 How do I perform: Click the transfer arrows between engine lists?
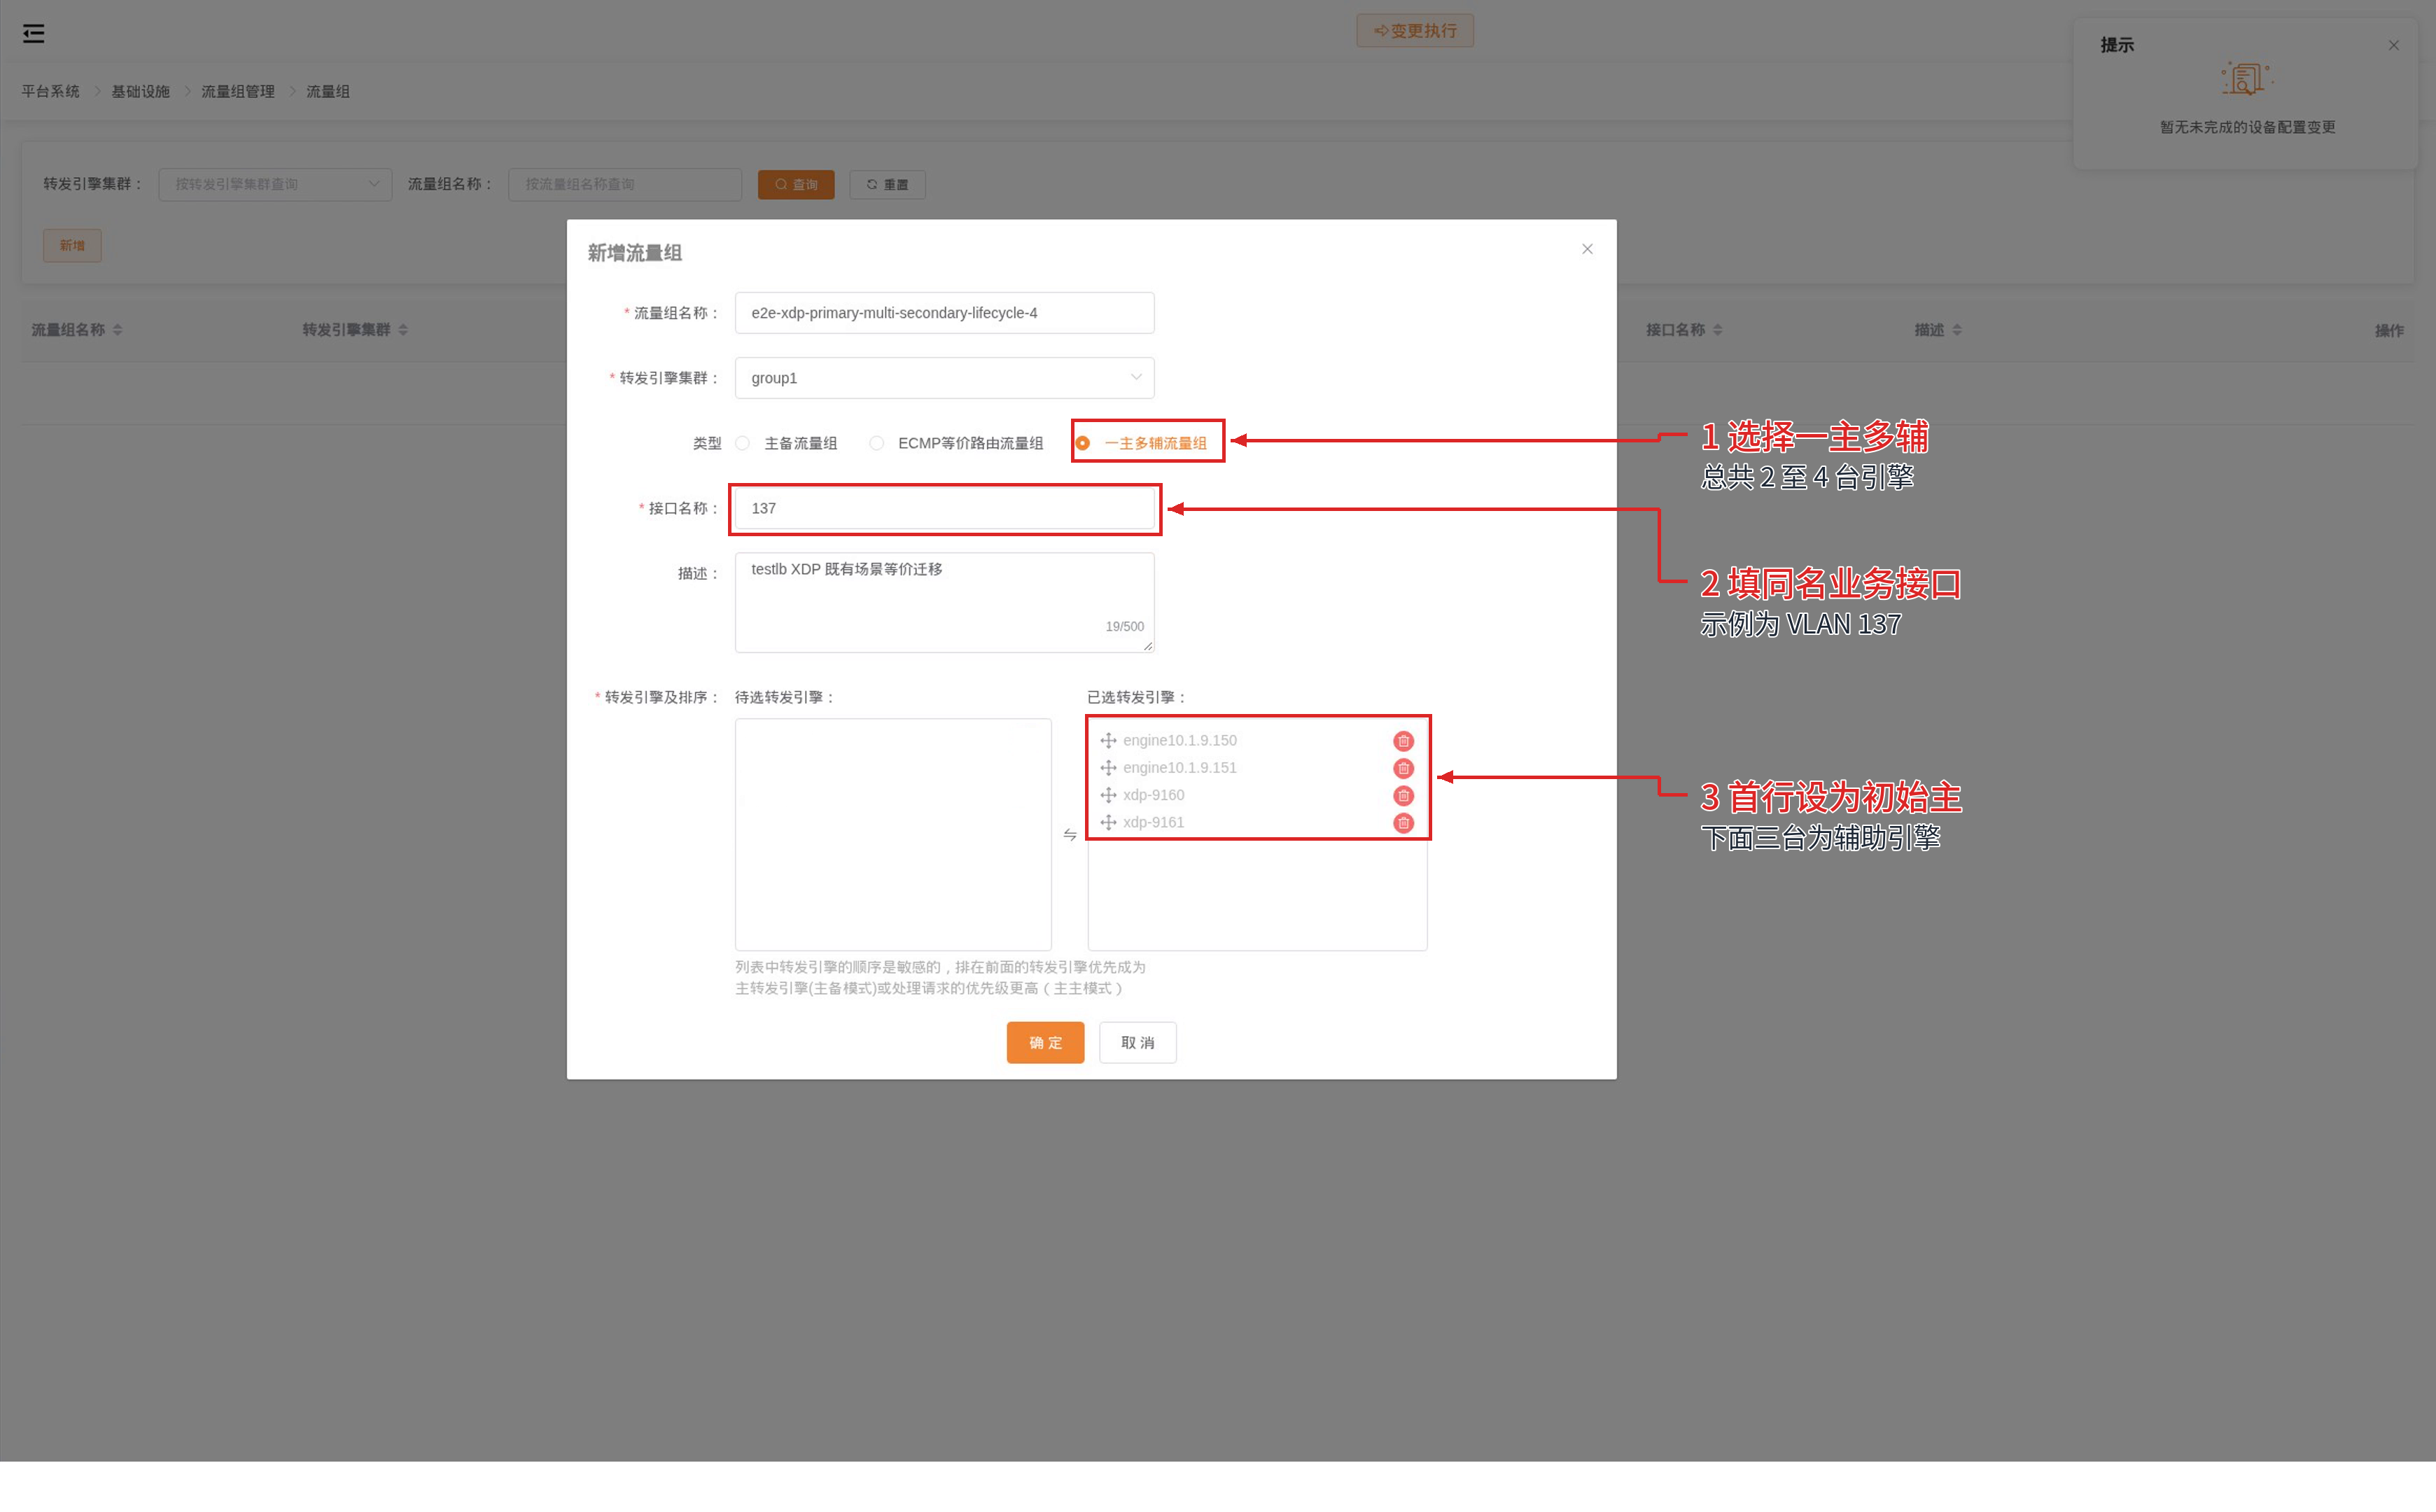pos(1070,835)
